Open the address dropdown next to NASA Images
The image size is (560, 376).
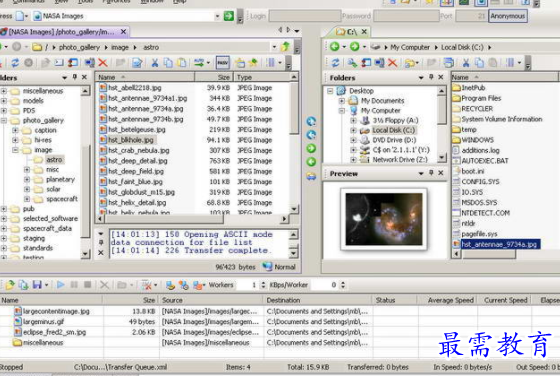(217, 16)
